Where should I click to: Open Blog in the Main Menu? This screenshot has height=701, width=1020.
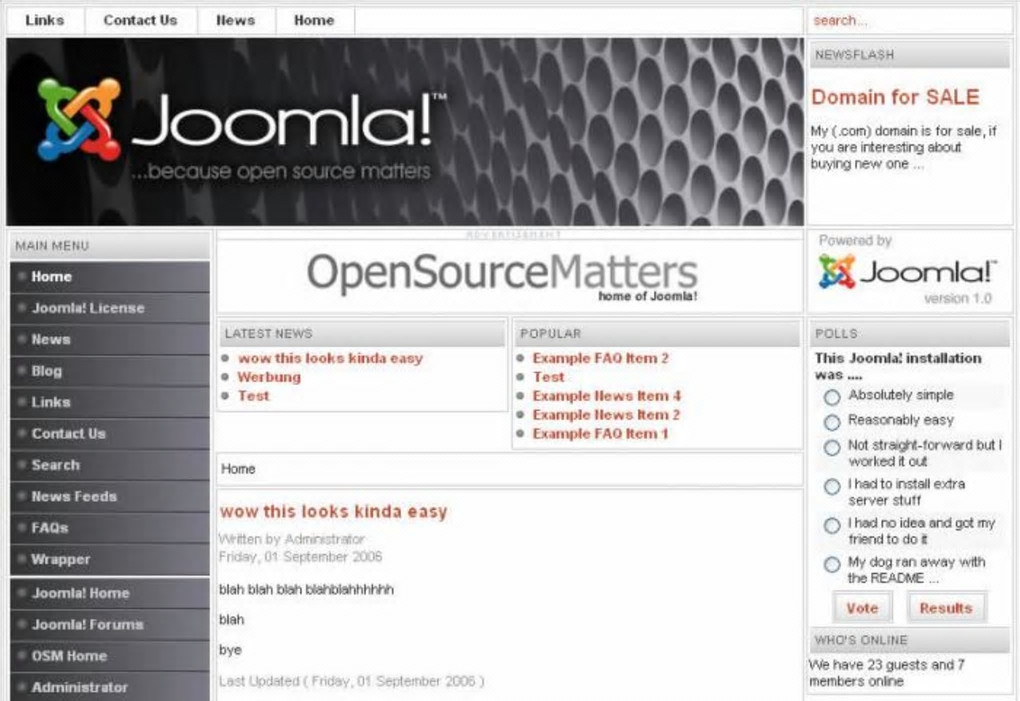110,371
